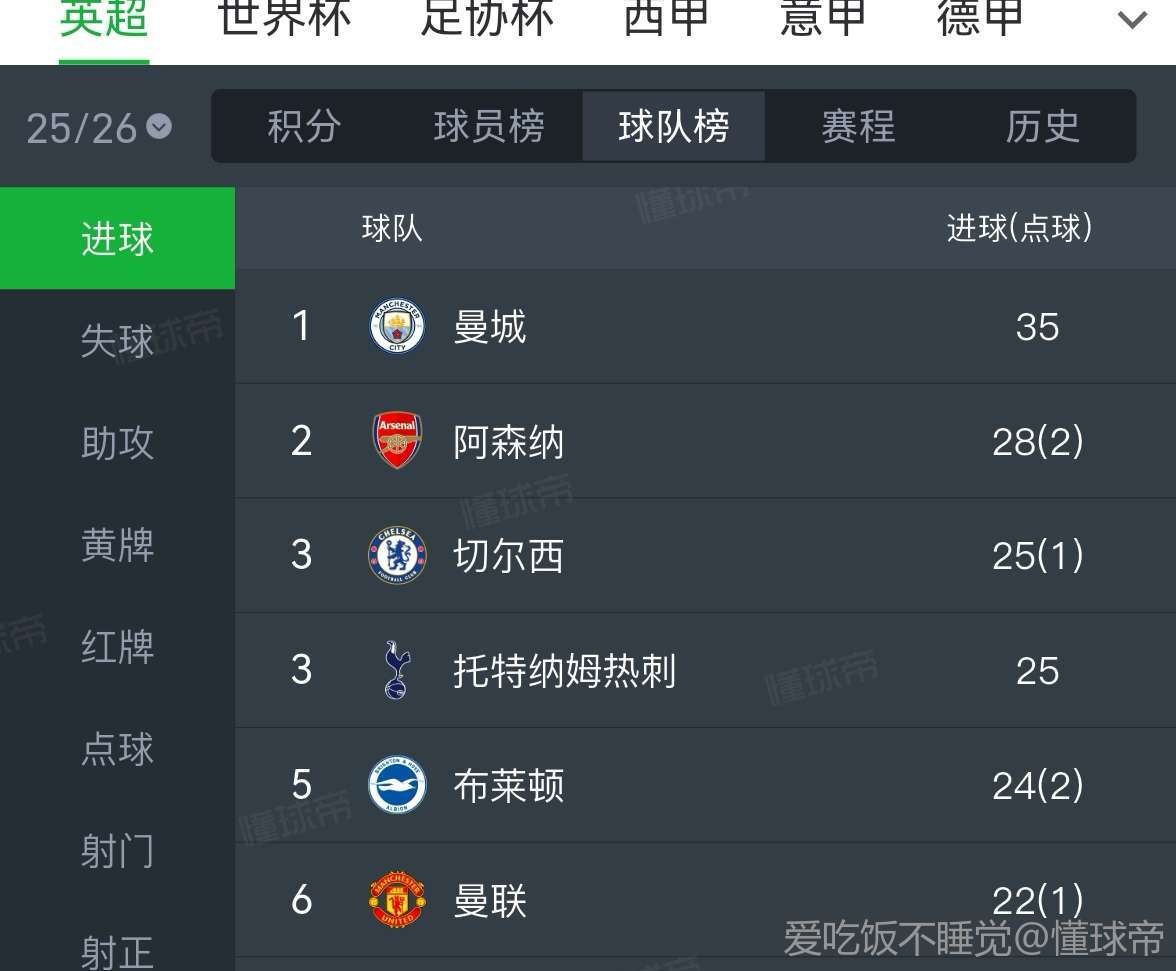Switch to the 积分 tab
This screenshot has height=971, width=1176.
pyautogui.click(x=304, y=127)
